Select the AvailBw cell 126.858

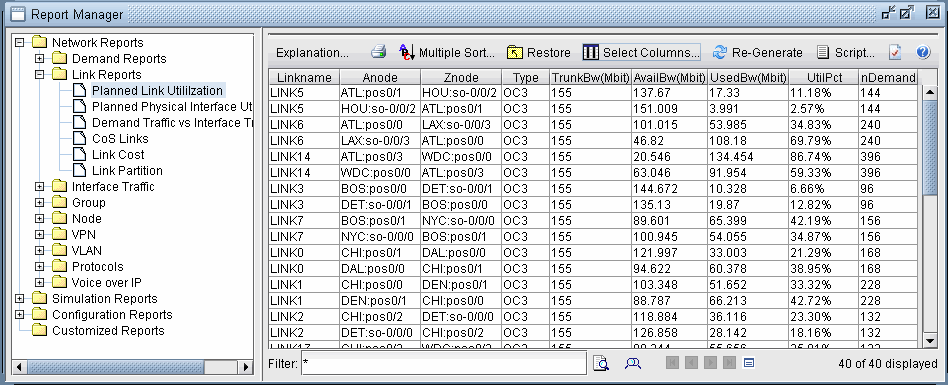[669, 332]
